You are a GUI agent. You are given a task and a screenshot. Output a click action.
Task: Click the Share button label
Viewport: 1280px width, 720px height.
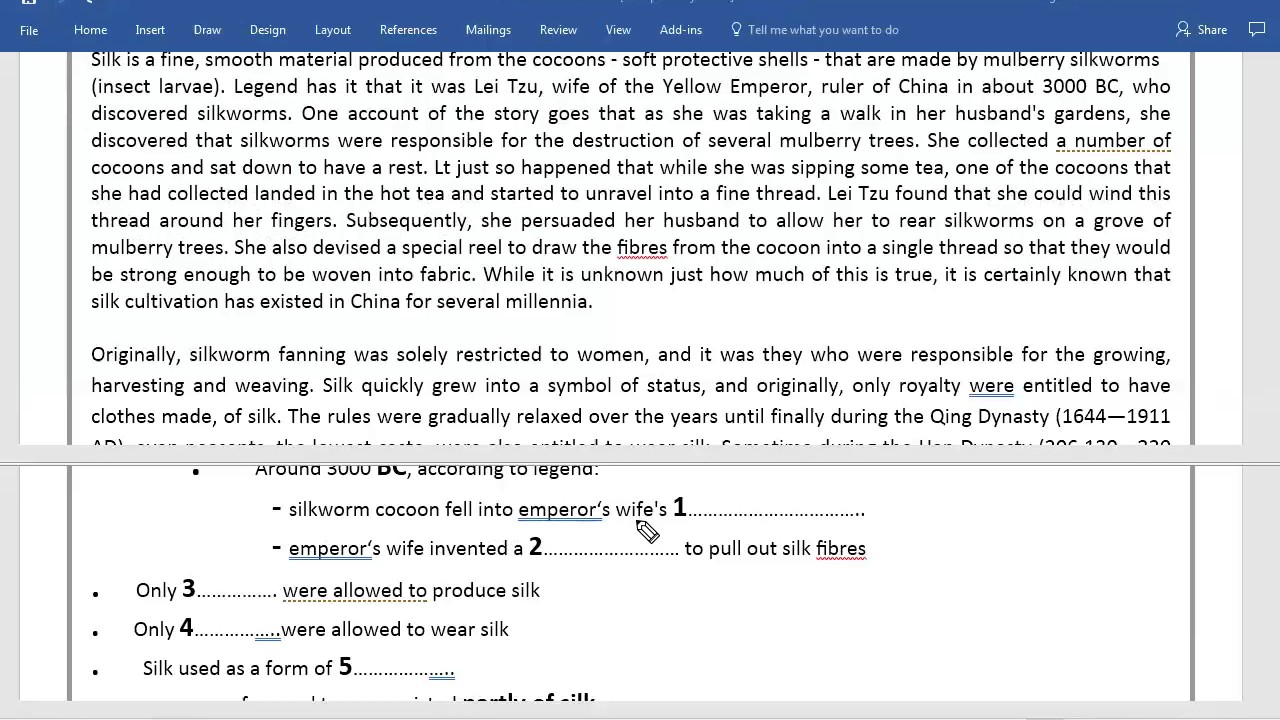(1212, 30)
